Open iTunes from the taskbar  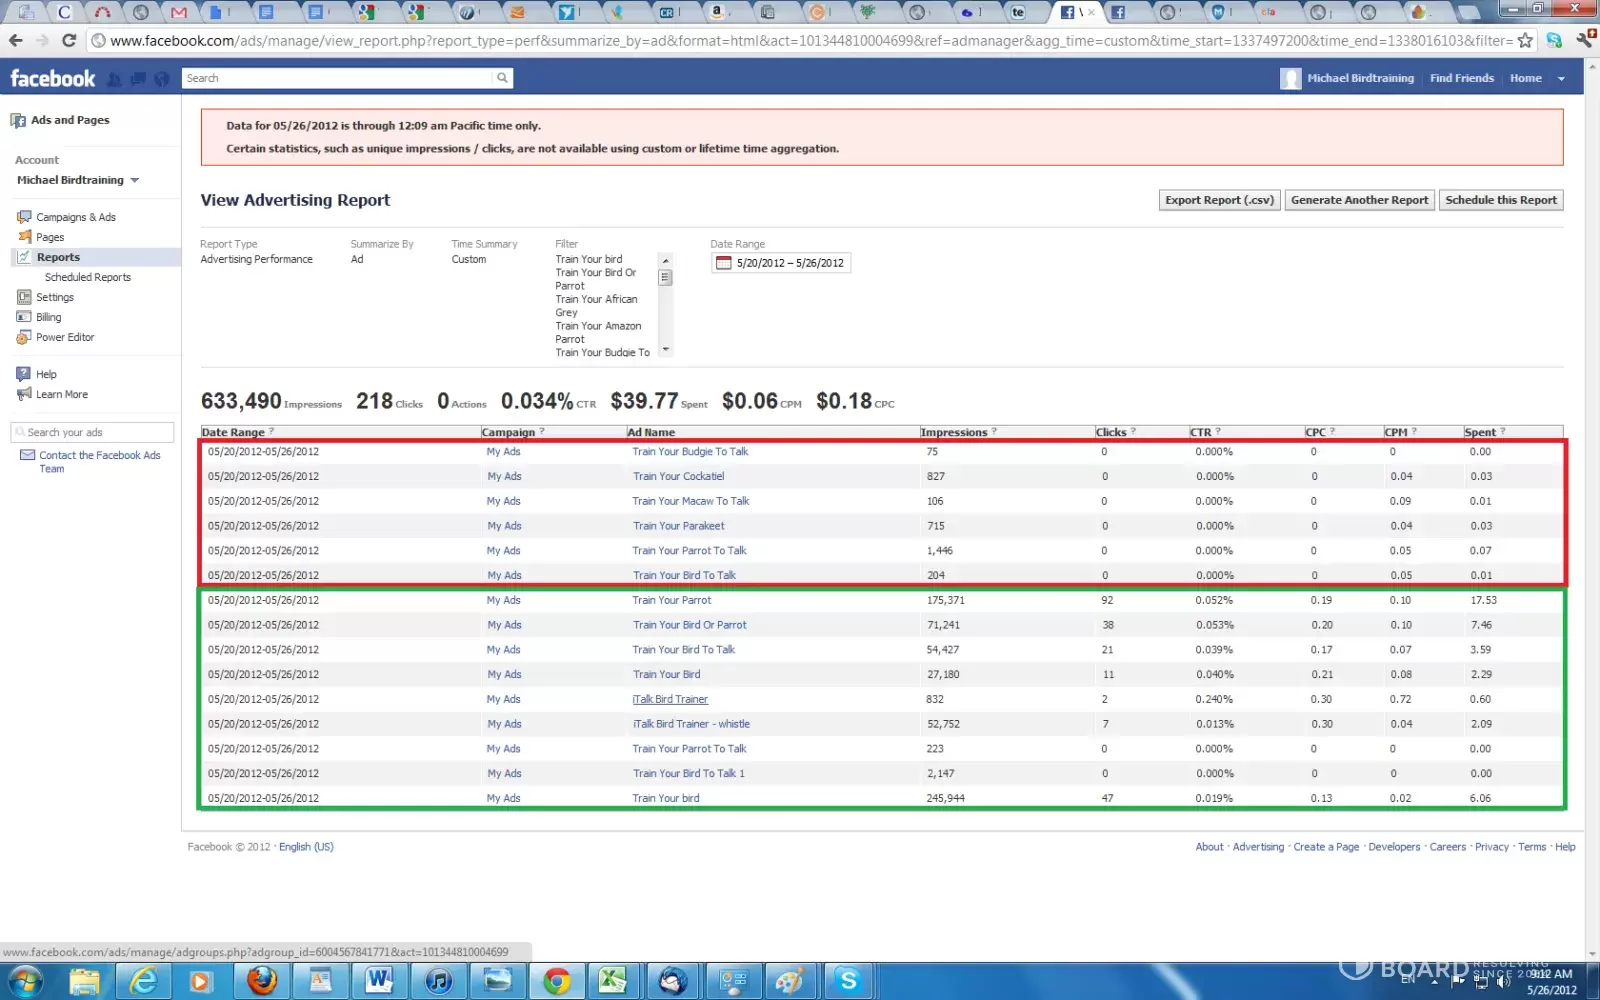[x=437, y=981]
